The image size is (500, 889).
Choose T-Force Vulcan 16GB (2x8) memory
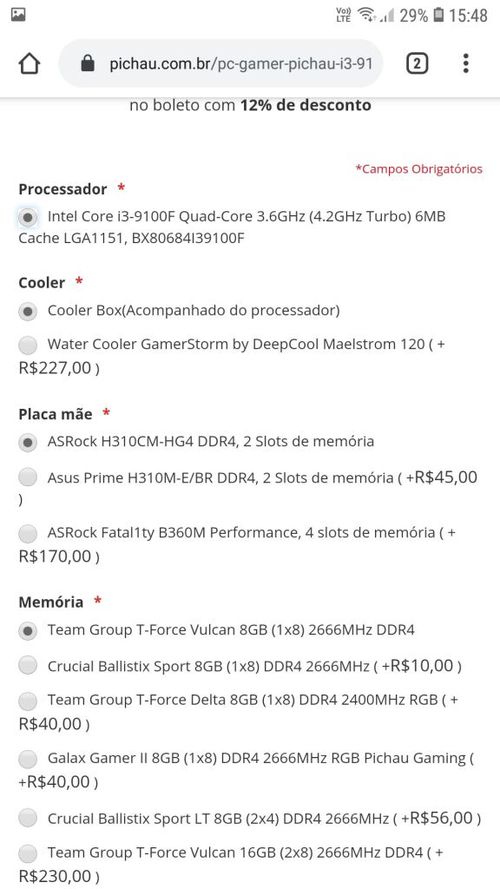(28, 852)
